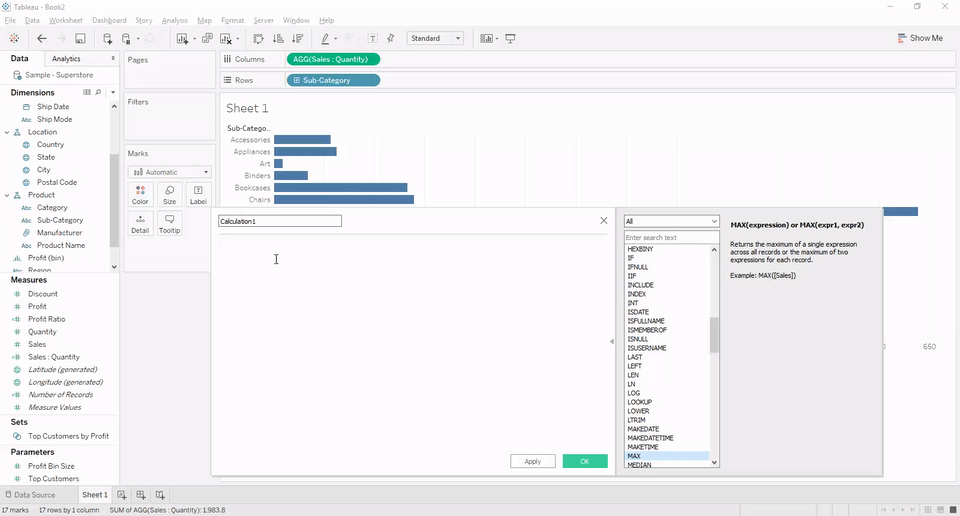The height and width of the screenshot is (516, 960).
Task: Add a new worksheet from bottom tabs
Action: point(122,495)
